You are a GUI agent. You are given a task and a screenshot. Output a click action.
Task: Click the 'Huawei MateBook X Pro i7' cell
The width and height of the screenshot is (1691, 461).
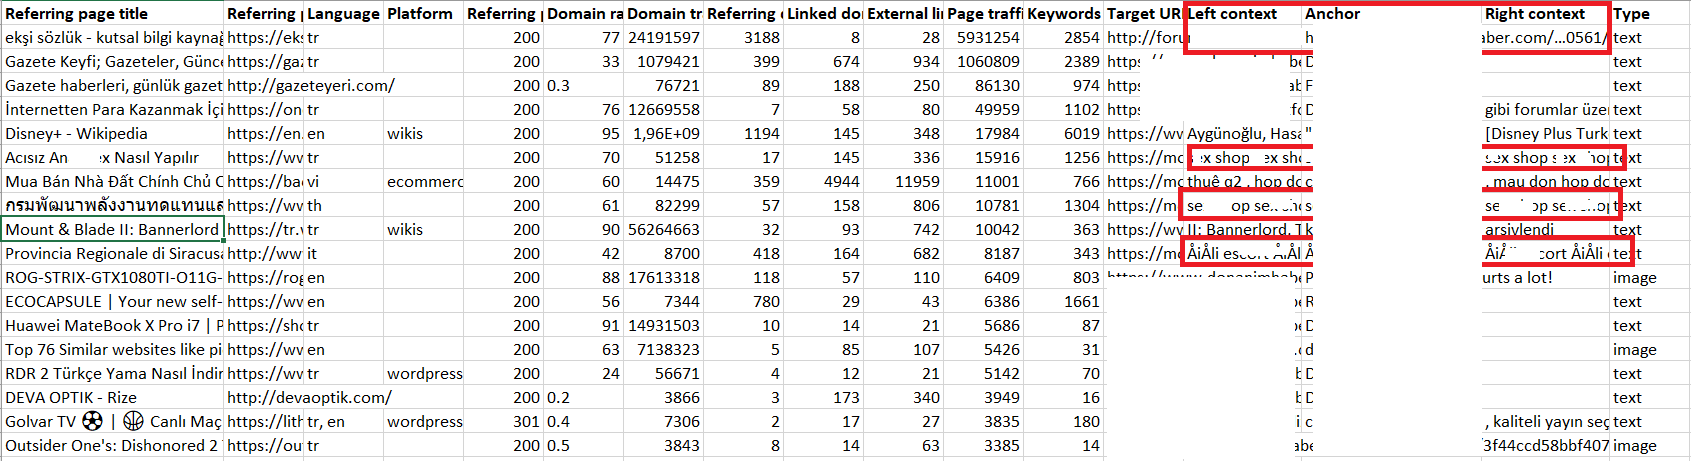pyautogui.click(x=112, y=325)
